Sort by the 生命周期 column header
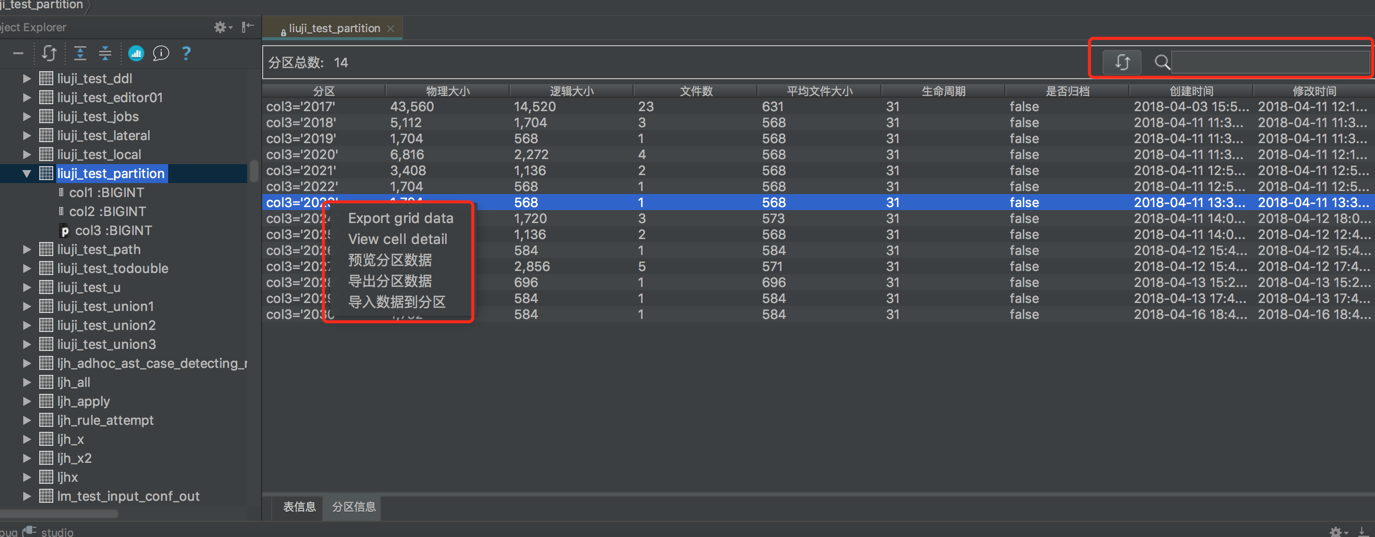Screen dimensions: 1375x537 (944, 91)
